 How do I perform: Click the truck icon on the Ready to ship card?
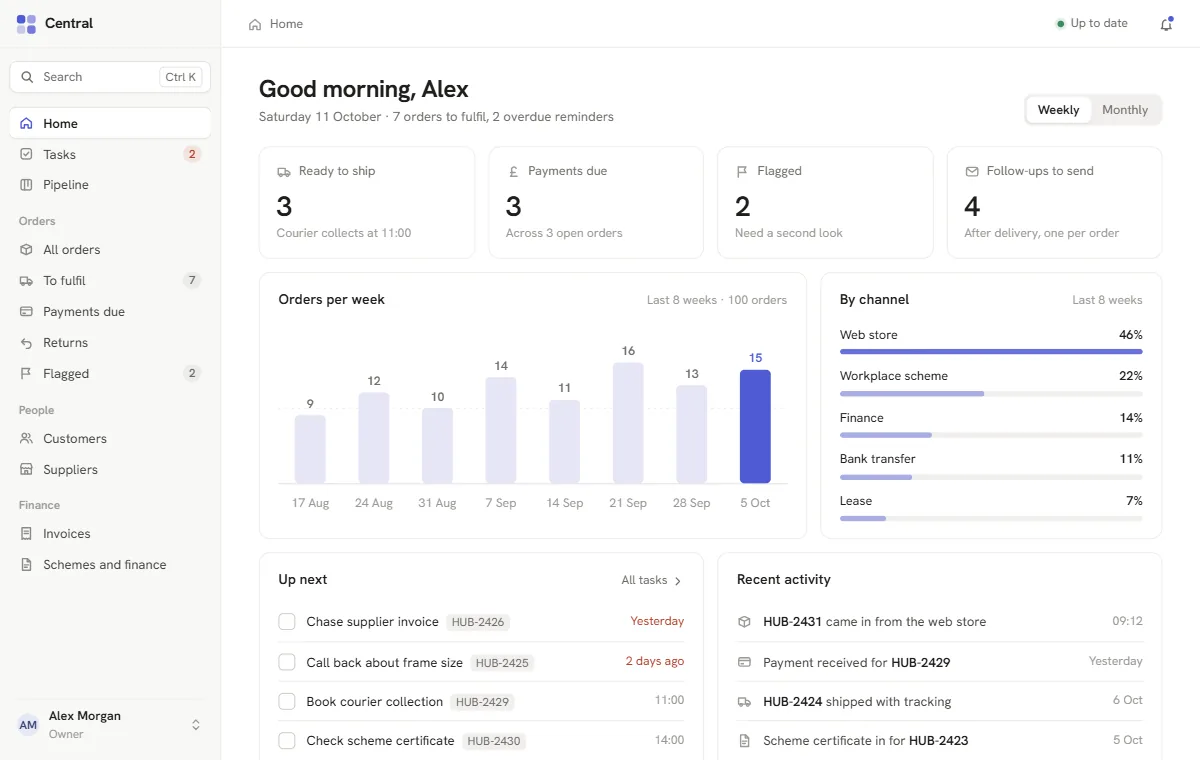pyautogui.click(x=284, y=172)
